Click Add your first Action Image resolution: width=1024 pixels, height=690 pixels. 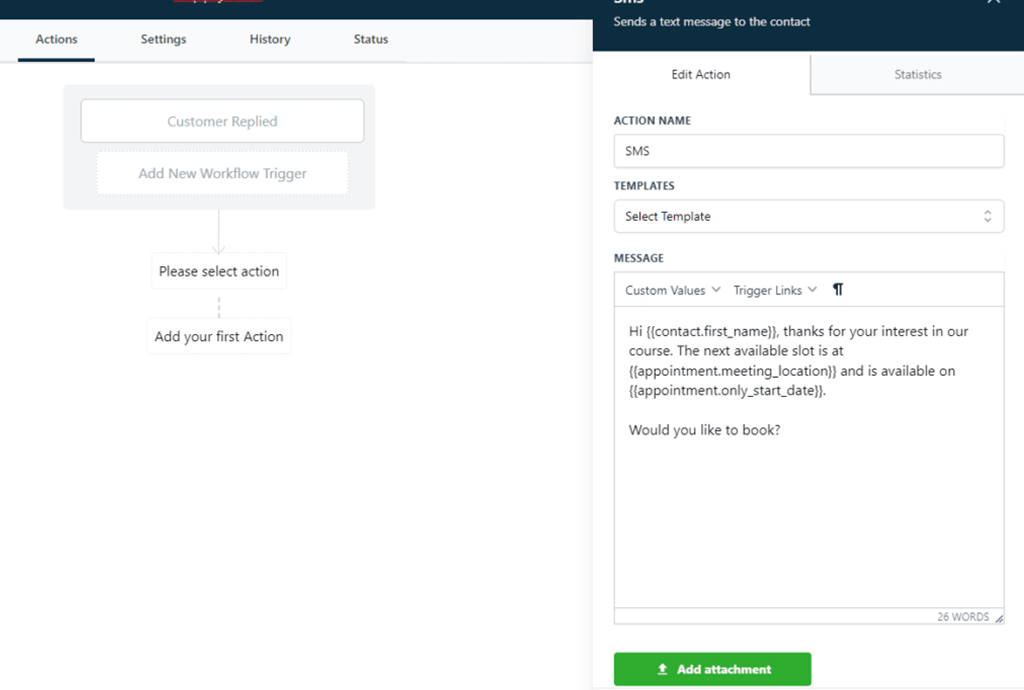coord(219,337)
